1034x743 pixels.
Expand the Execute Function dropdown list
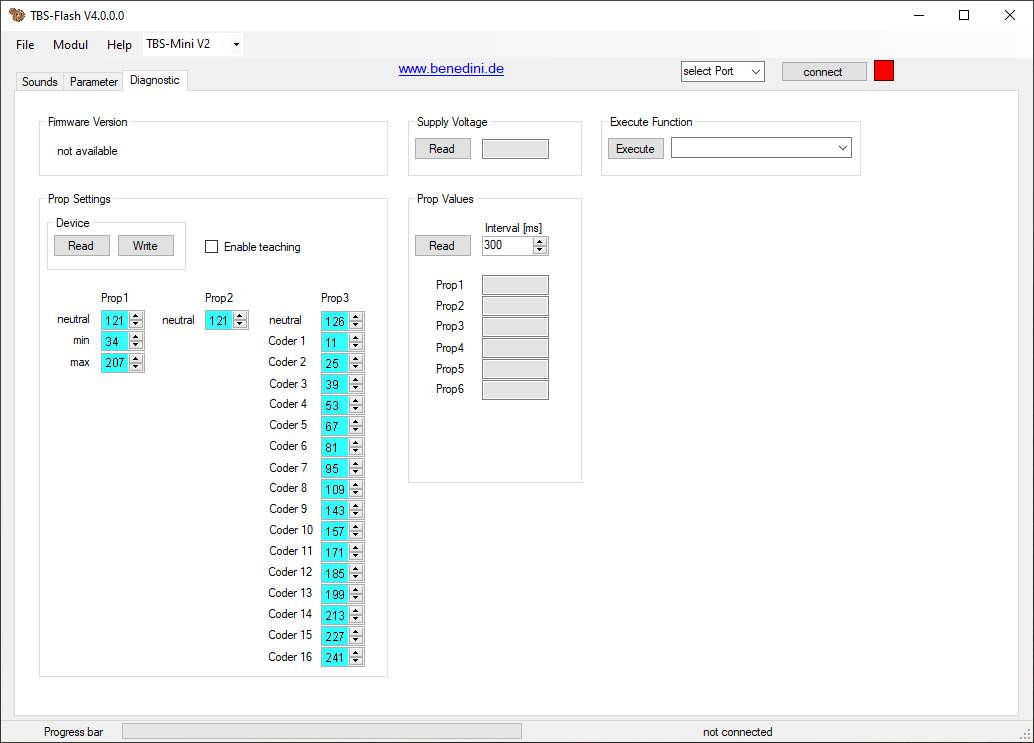pyautogui.click(x=842, y=148)
